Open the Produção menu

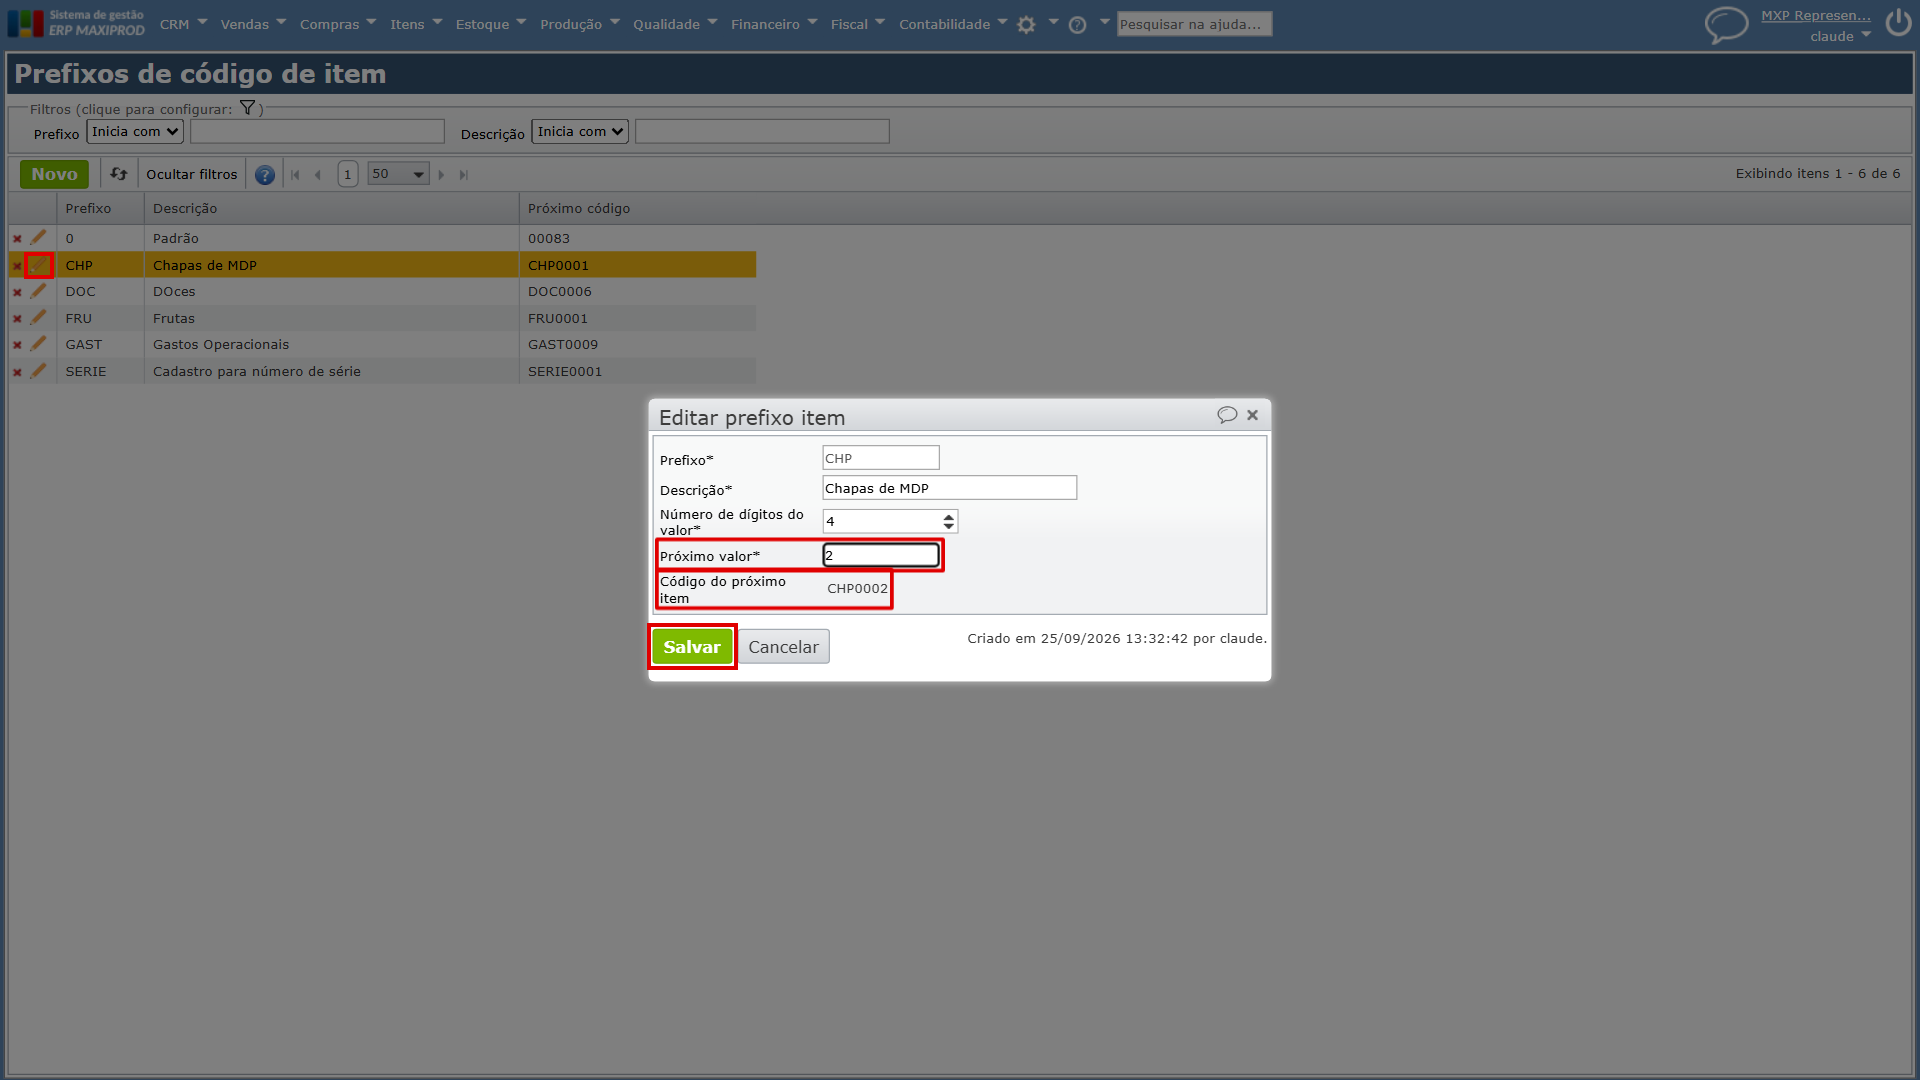point(580,24)
